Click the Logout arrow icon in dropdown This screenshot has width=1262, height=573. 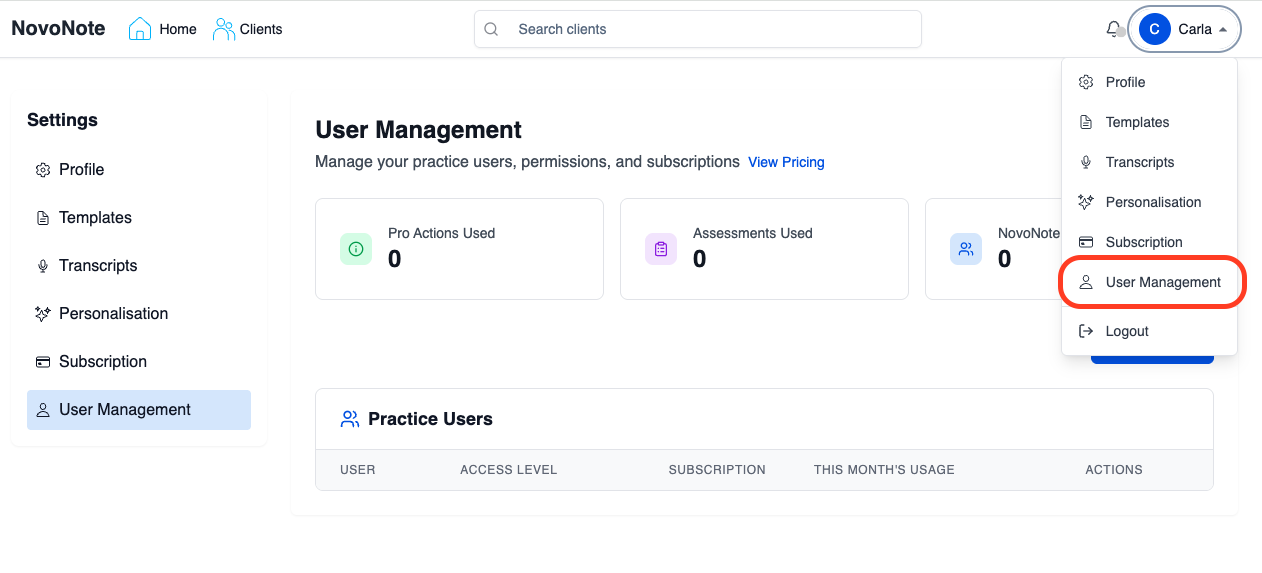(x=1086, y=331)
